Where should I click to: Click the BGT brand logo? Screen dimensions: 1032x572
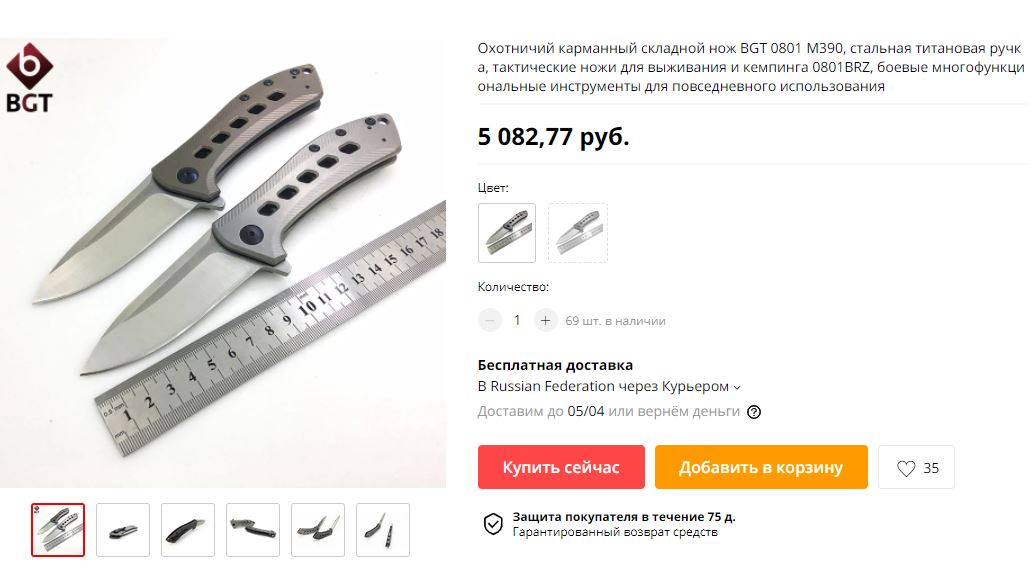[29, 78]
